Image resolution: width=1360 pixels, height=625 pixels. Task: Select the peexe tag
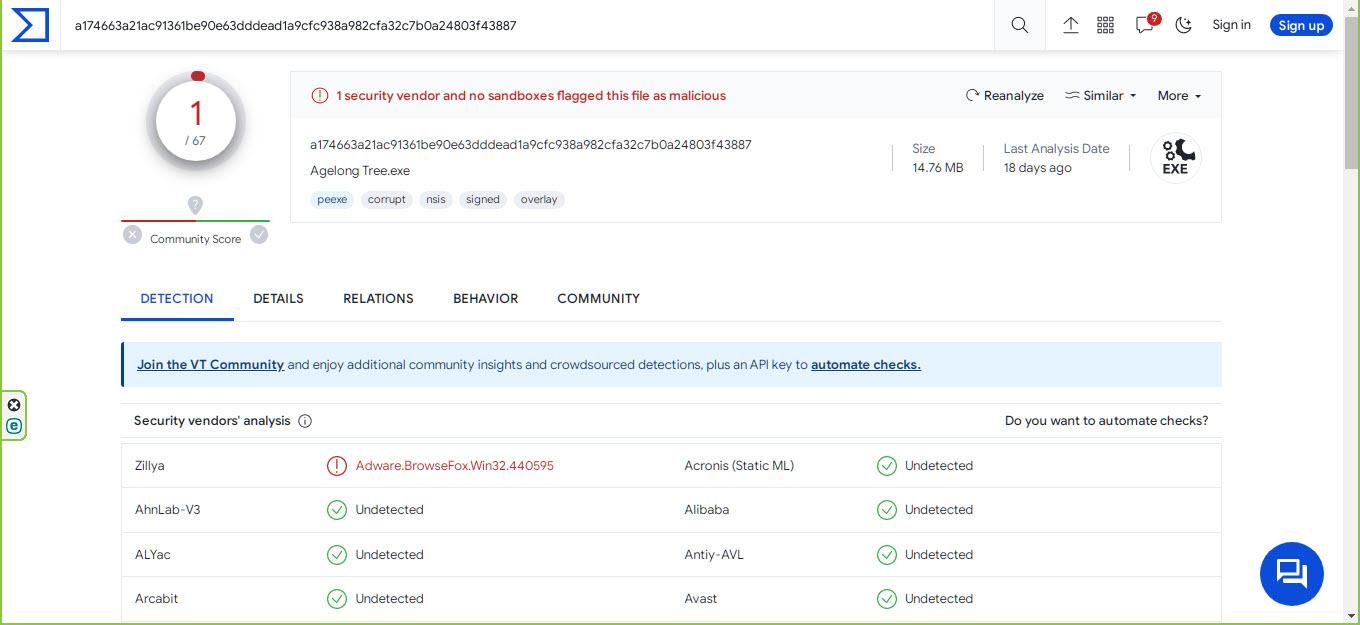(x=332, y=200)
